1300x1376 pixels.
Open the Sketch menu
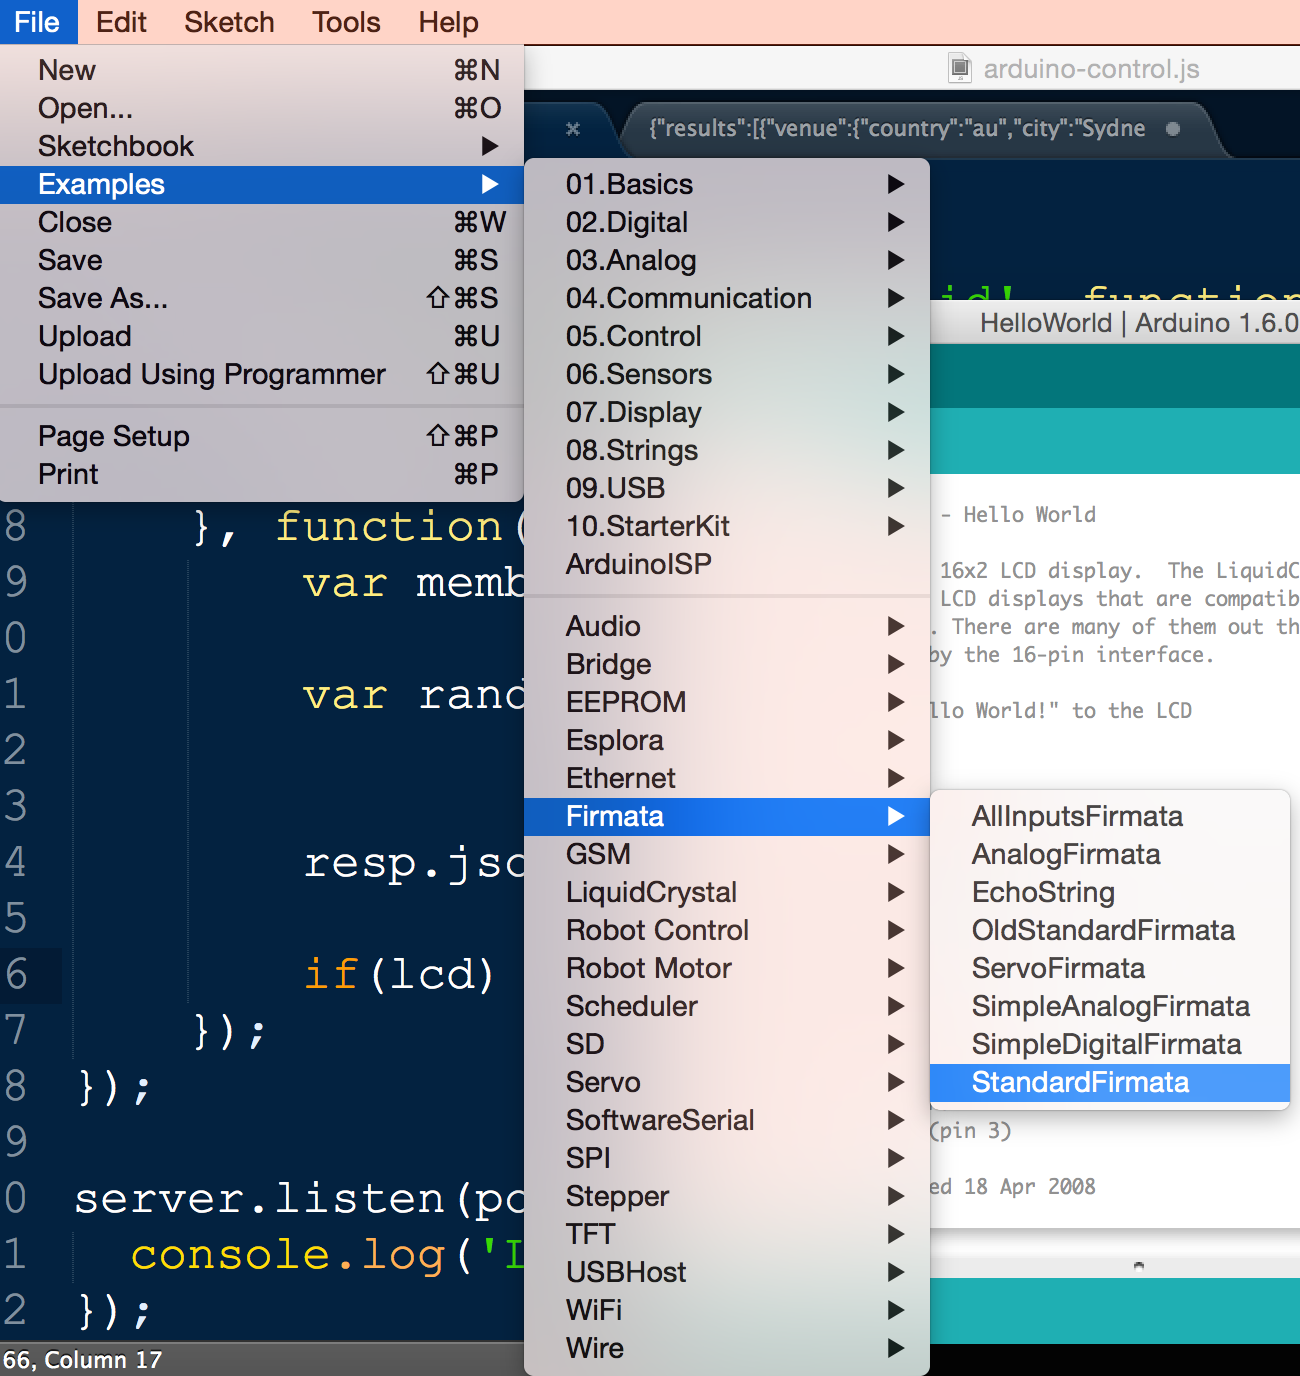pos(229,22)
